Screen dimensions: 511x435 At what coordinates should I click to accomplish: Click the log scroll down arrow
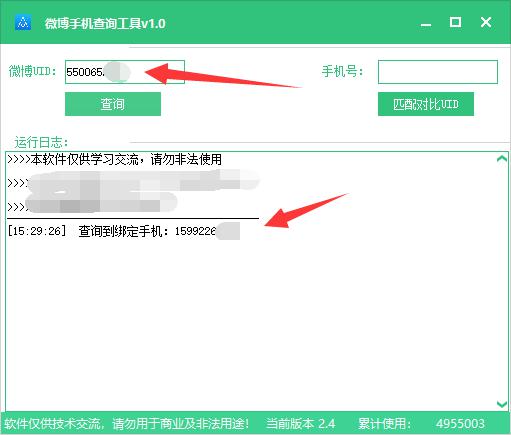[502, 404]
